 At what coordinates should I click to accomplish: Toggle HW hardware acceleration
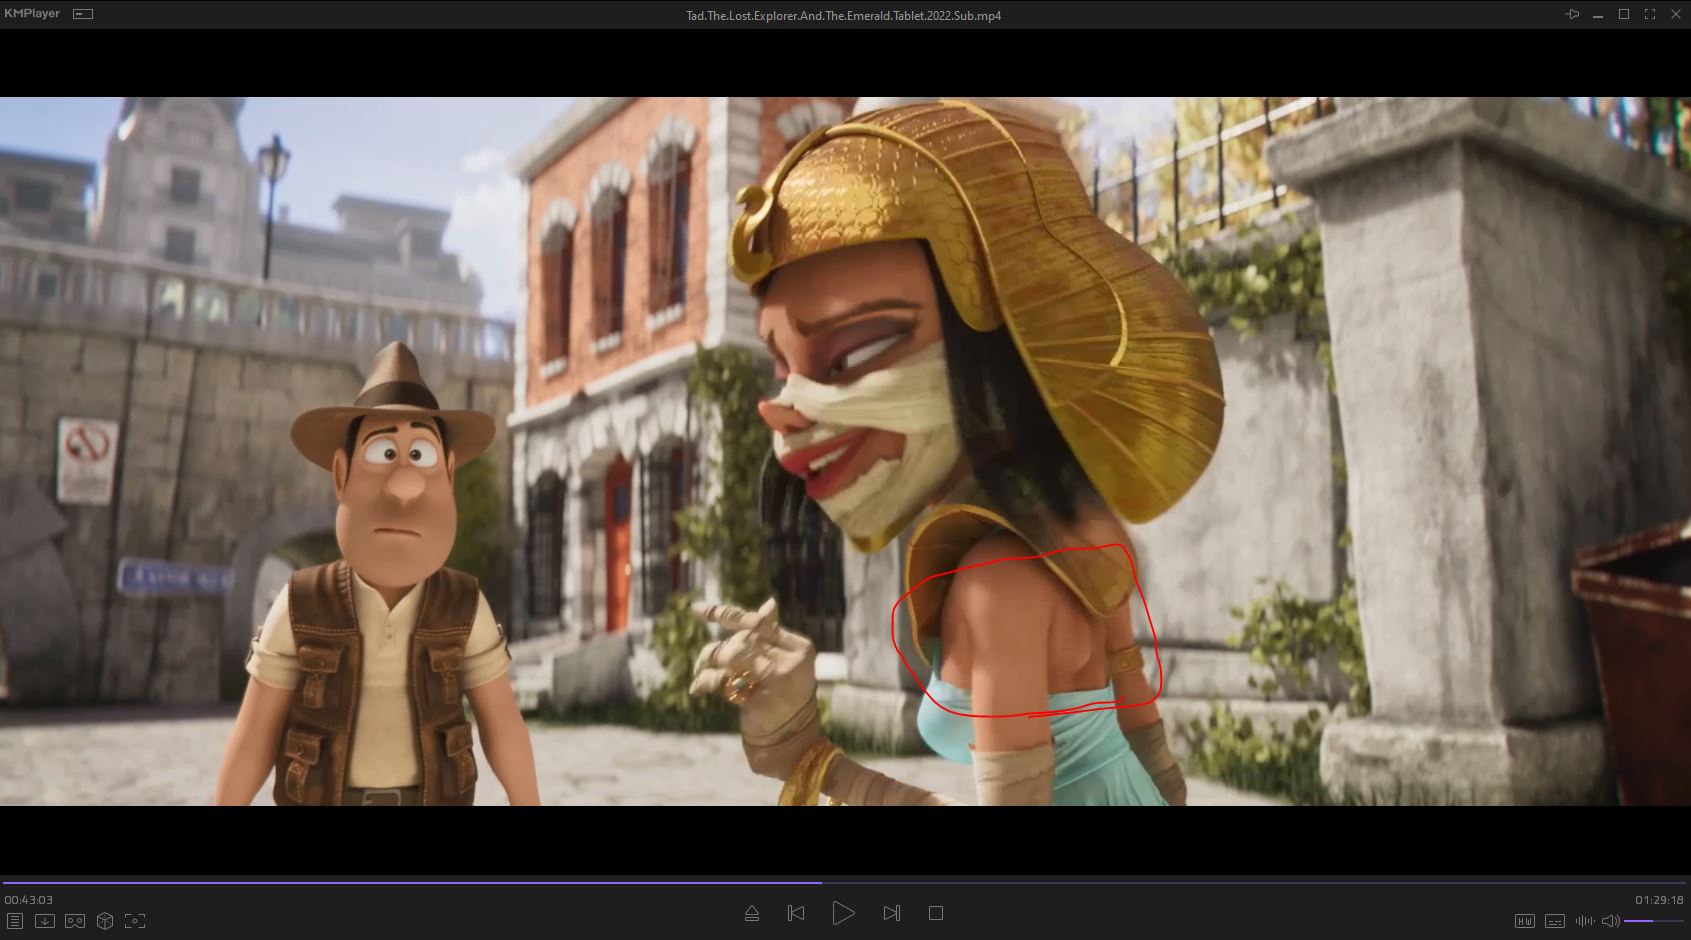tap(1525, 921)
